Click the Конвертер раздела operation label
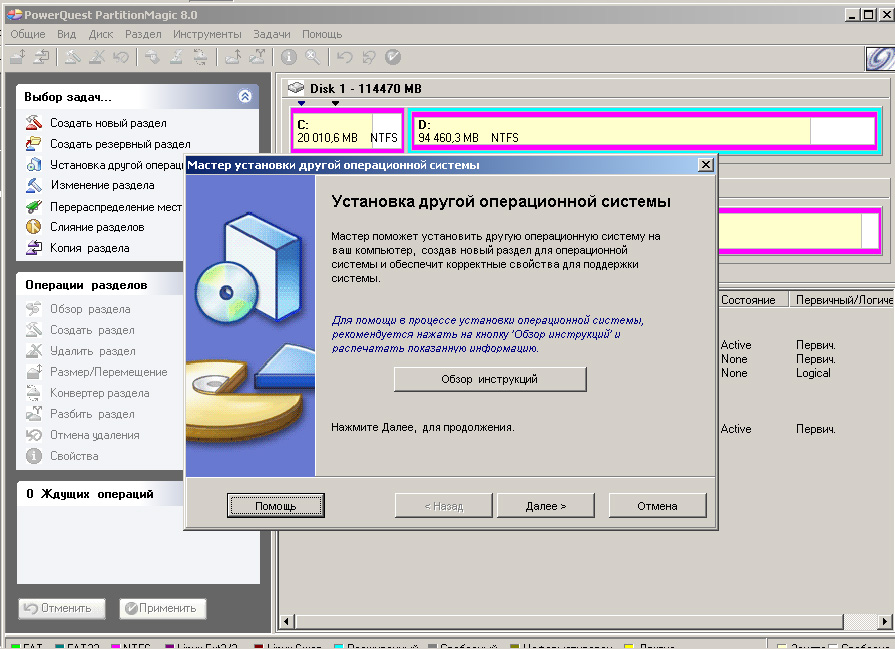Screen dimensions: 895x650 pos(100,393)
